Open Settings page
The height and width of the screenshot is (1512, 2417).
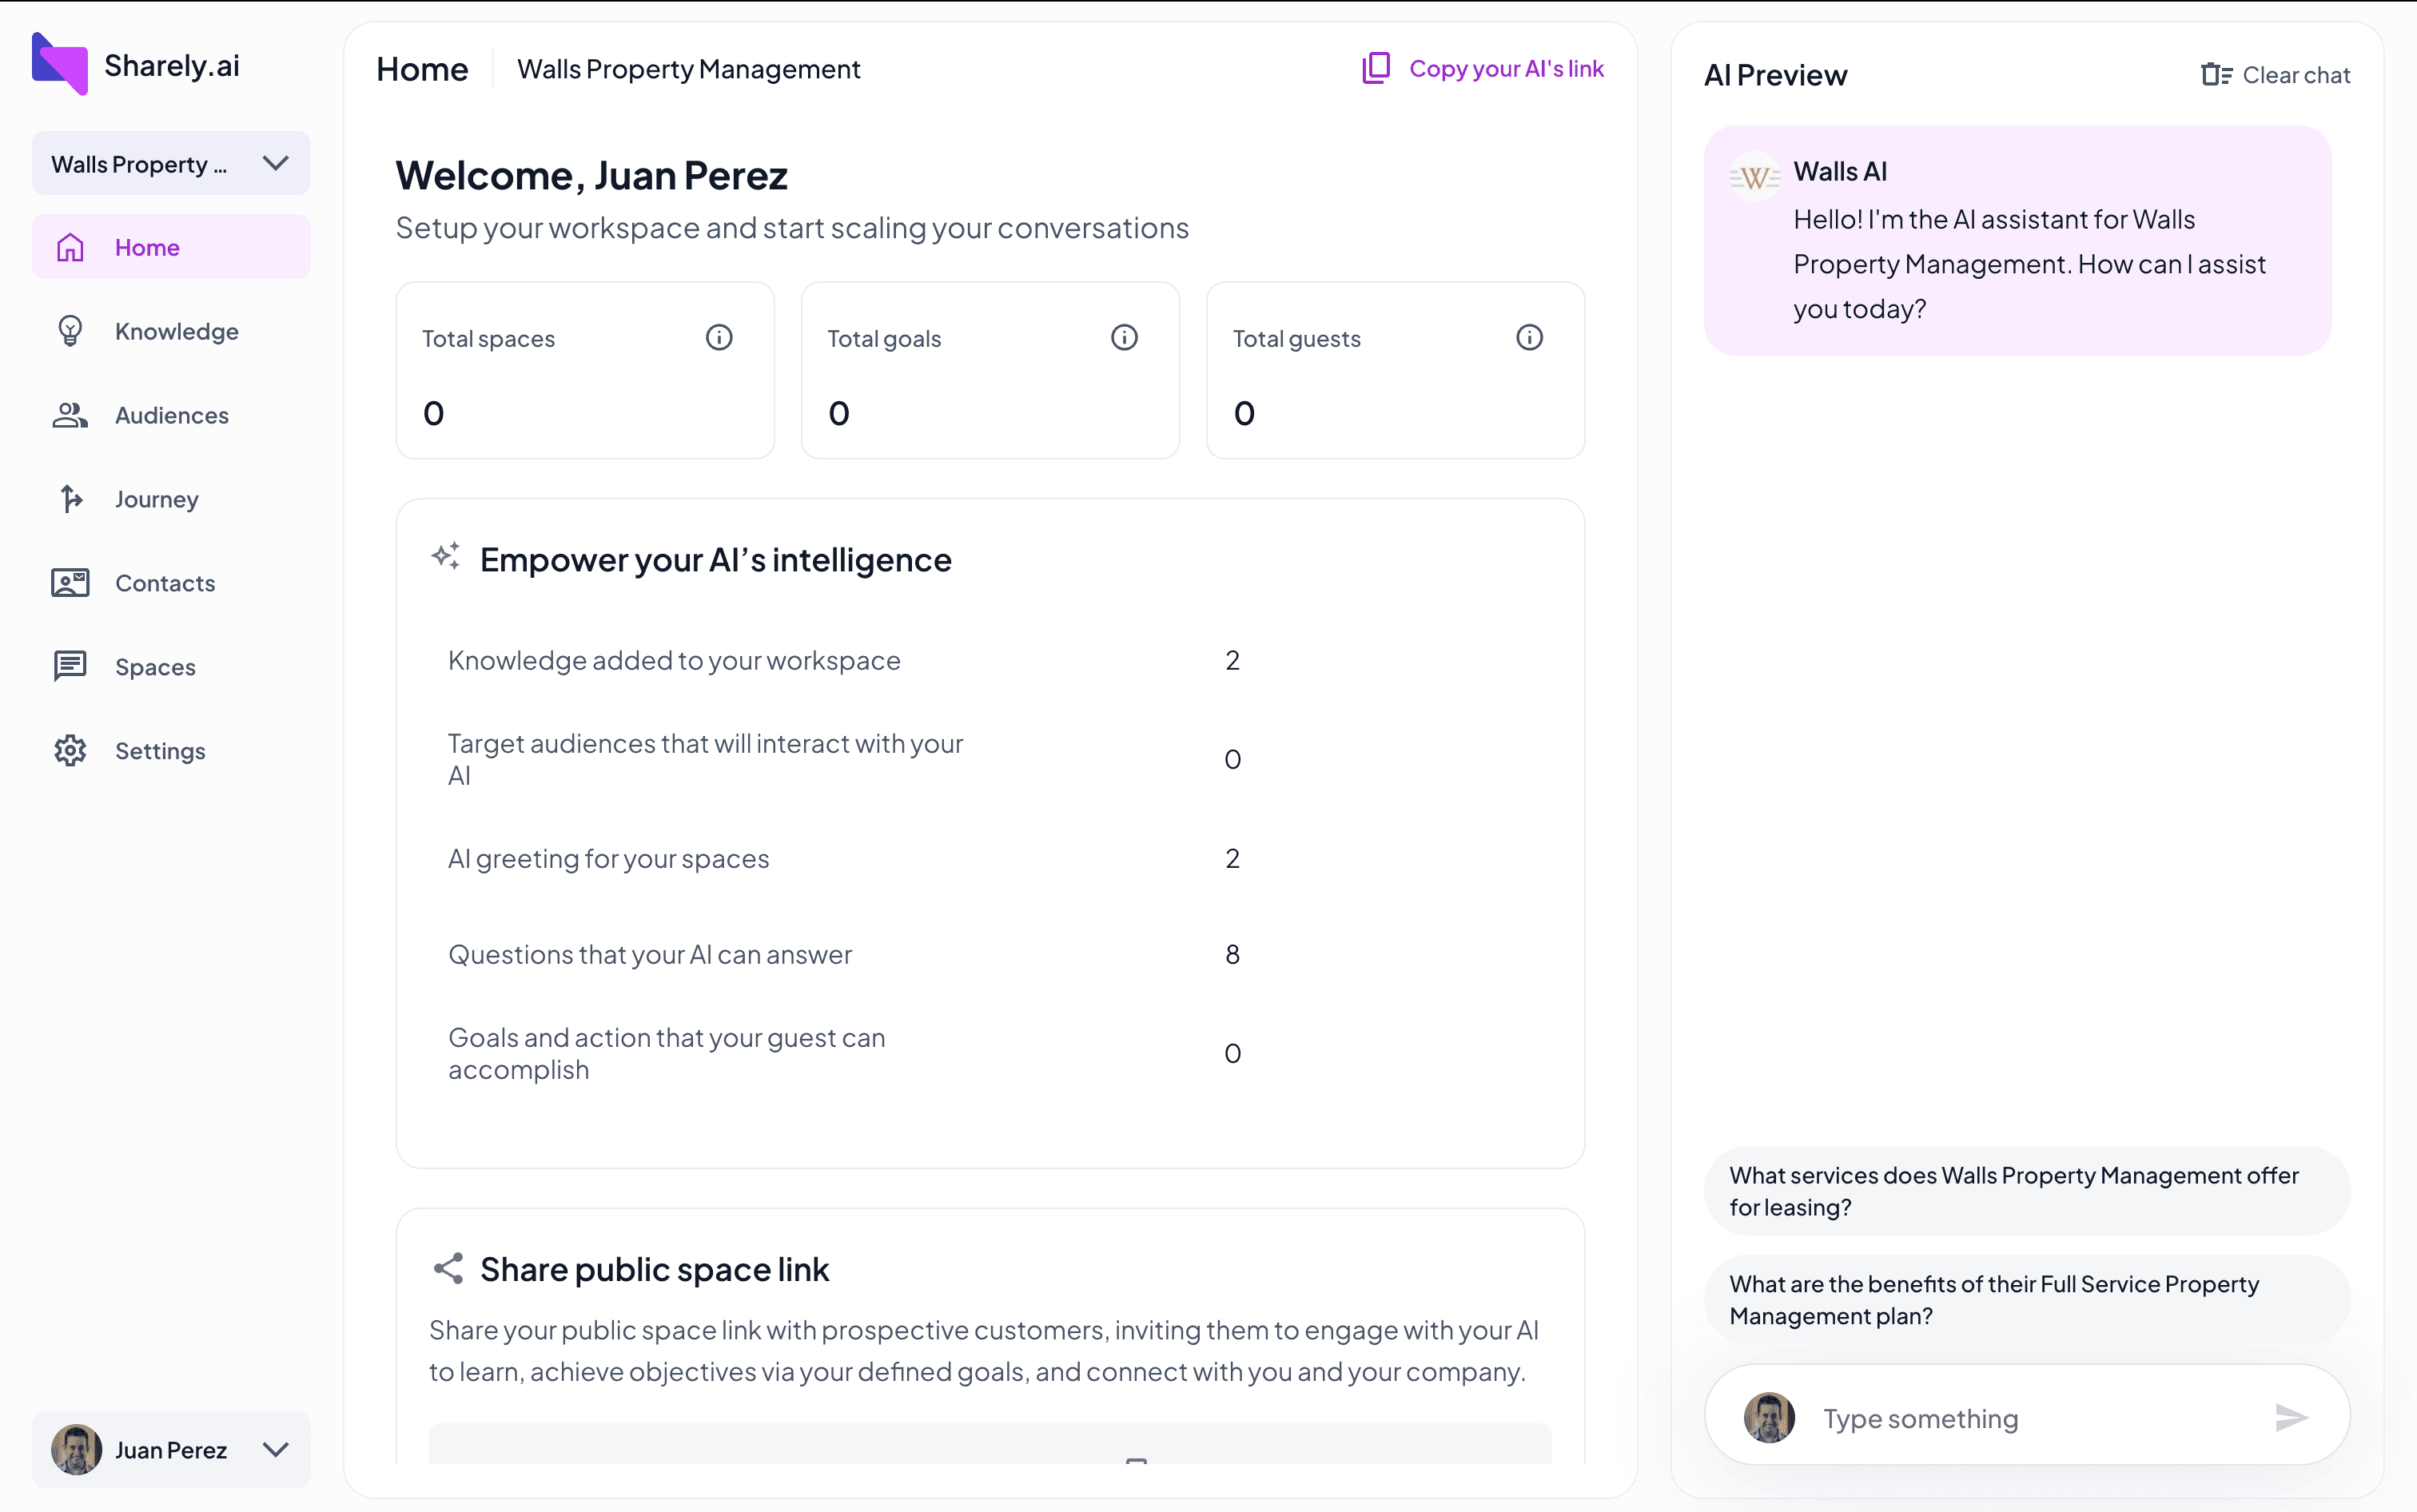(x=171, y=751)
